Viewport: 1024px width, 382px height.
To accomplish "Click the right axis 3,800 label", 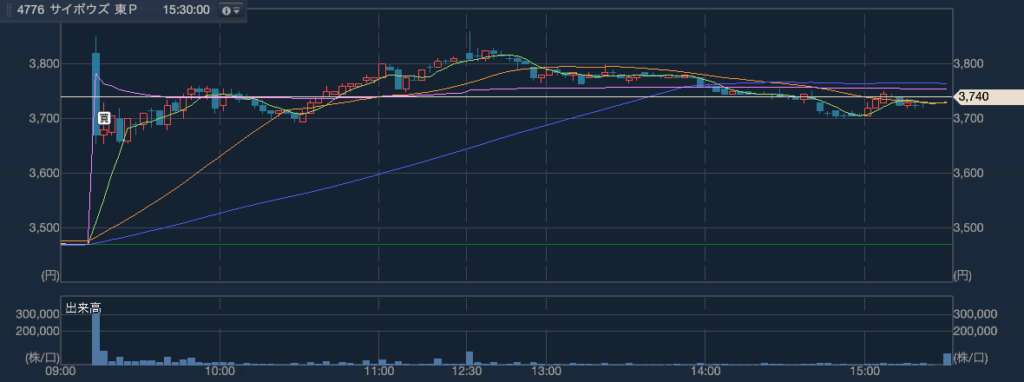I will click(x=968, y=64).
